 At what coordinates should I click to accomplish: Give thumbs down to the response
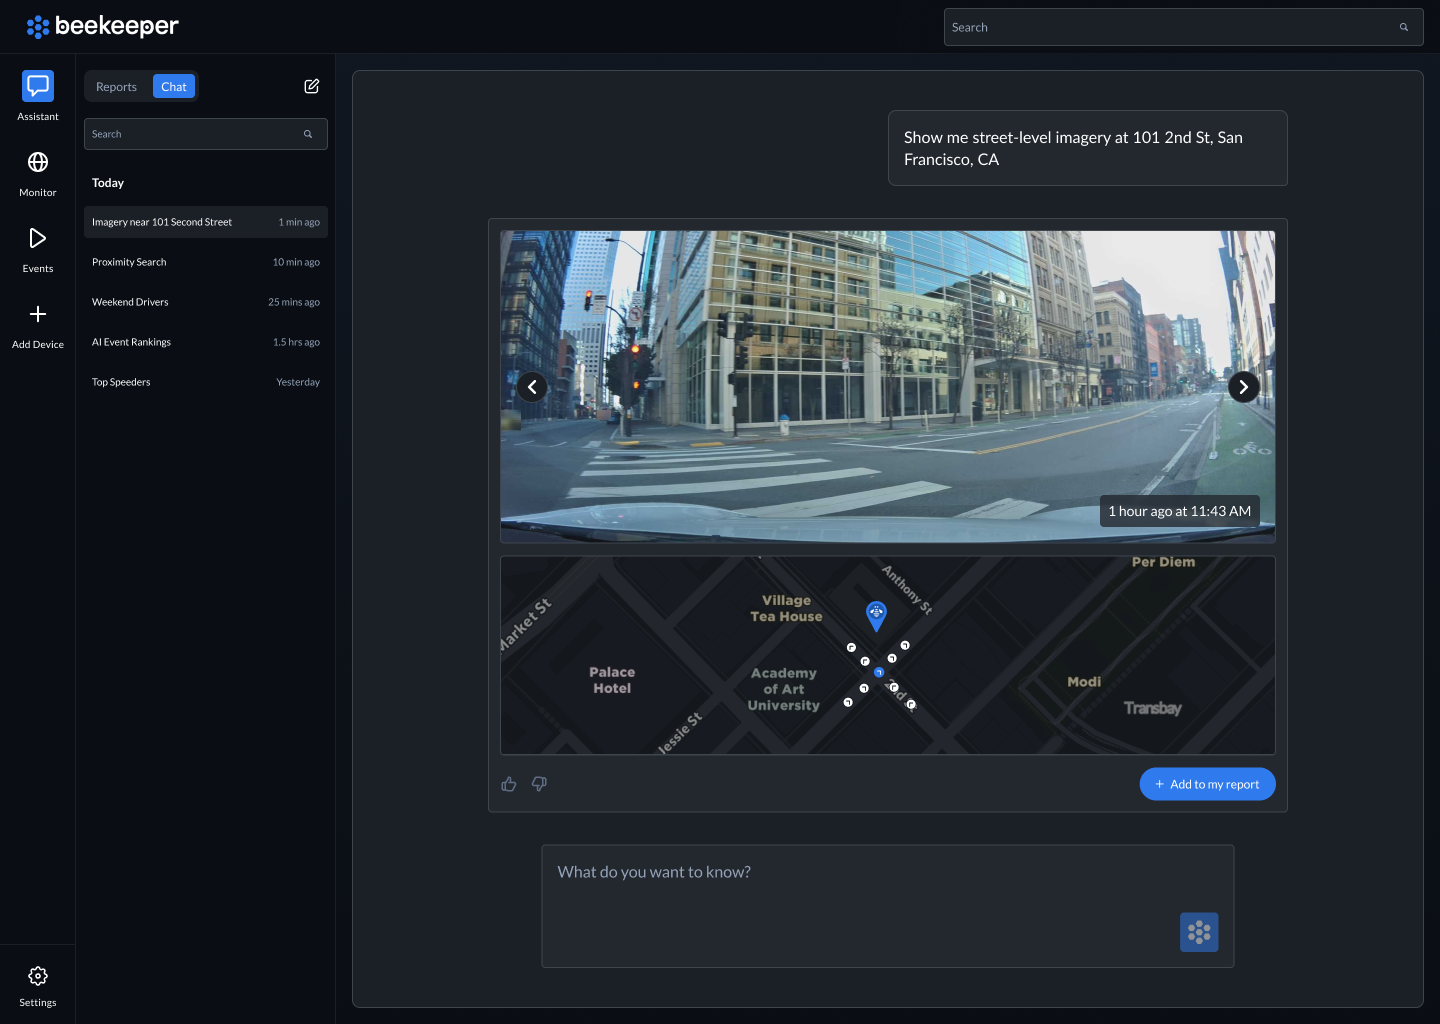pyautogui.click(x=539, y=784)
